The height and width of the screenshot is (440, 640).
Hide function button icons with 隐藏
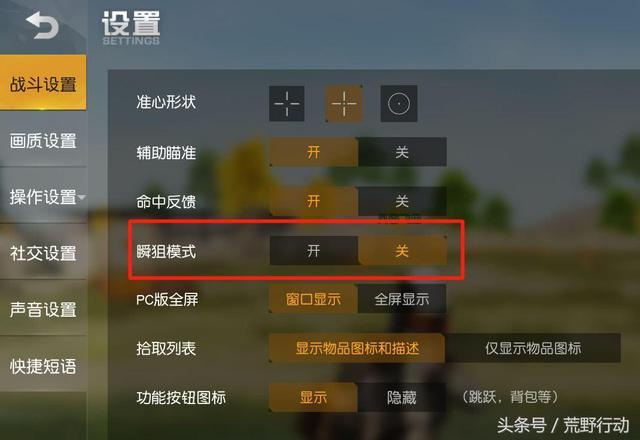coord(402,397)
